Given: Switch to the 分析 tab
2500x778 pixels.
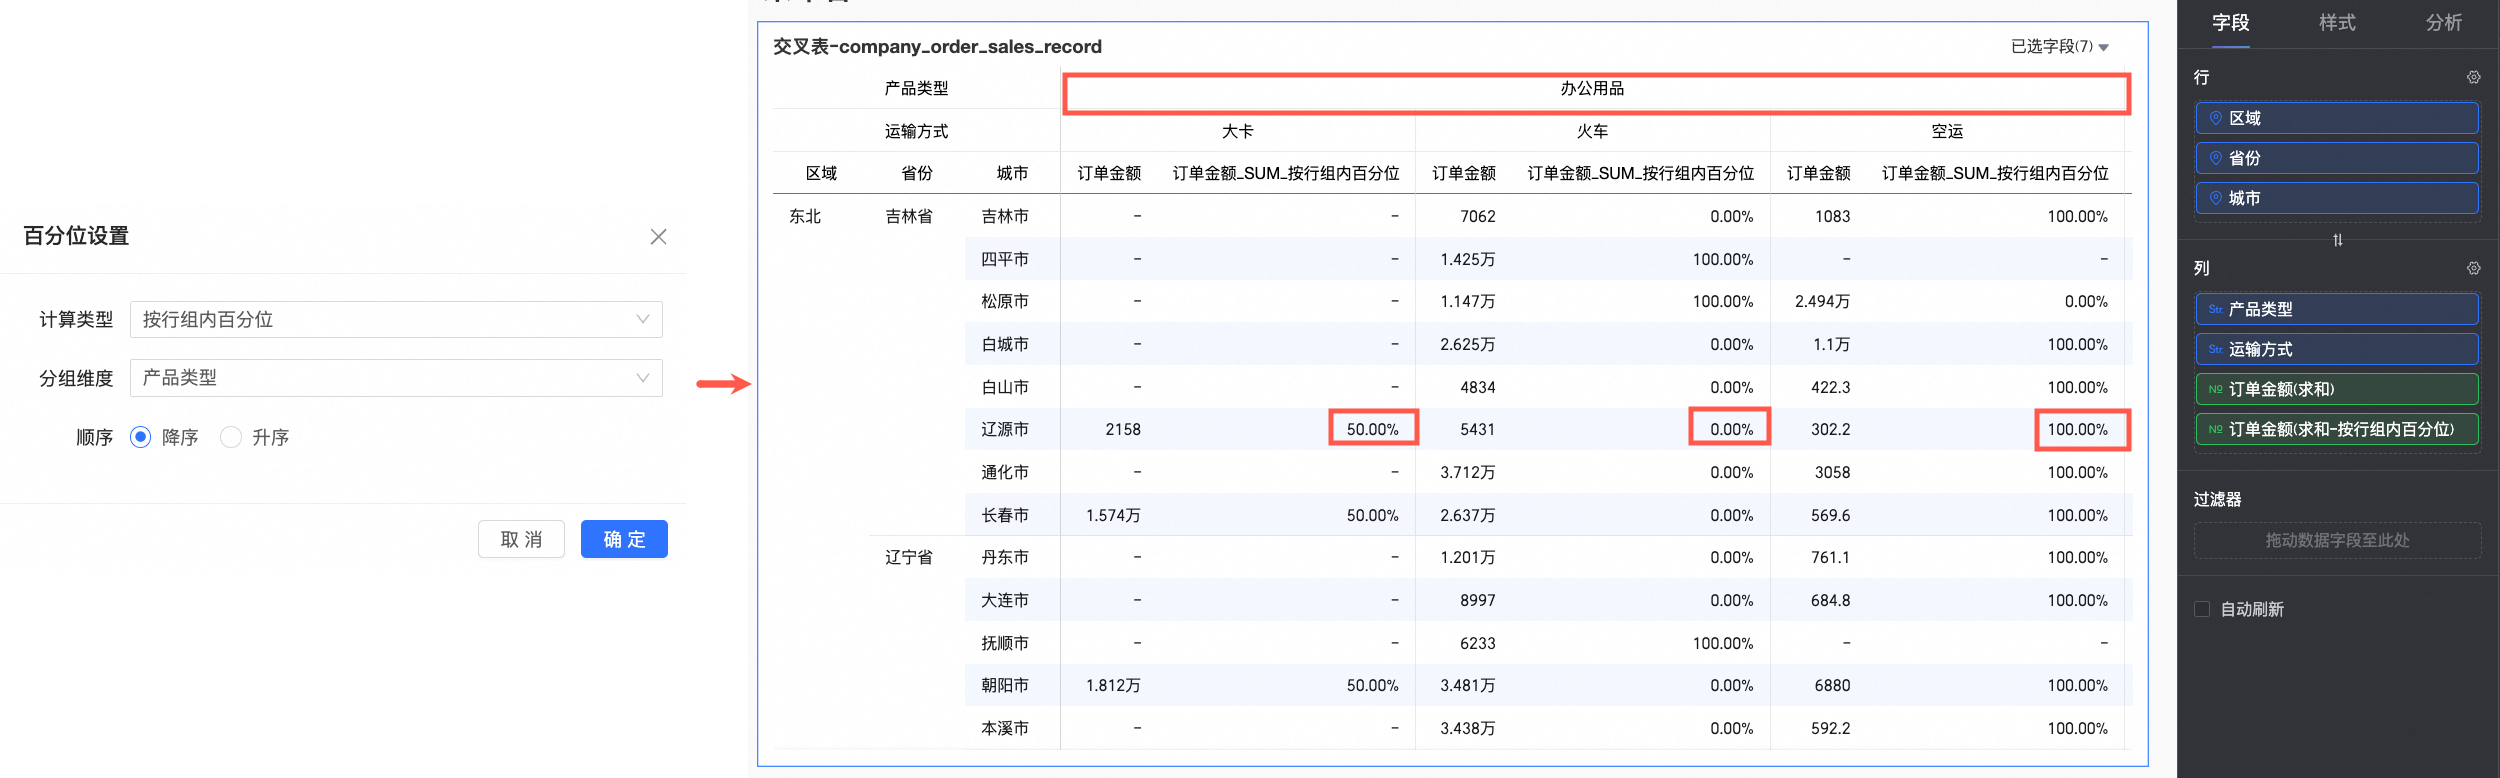Looking at the screenshot, I should [2444, 22].
